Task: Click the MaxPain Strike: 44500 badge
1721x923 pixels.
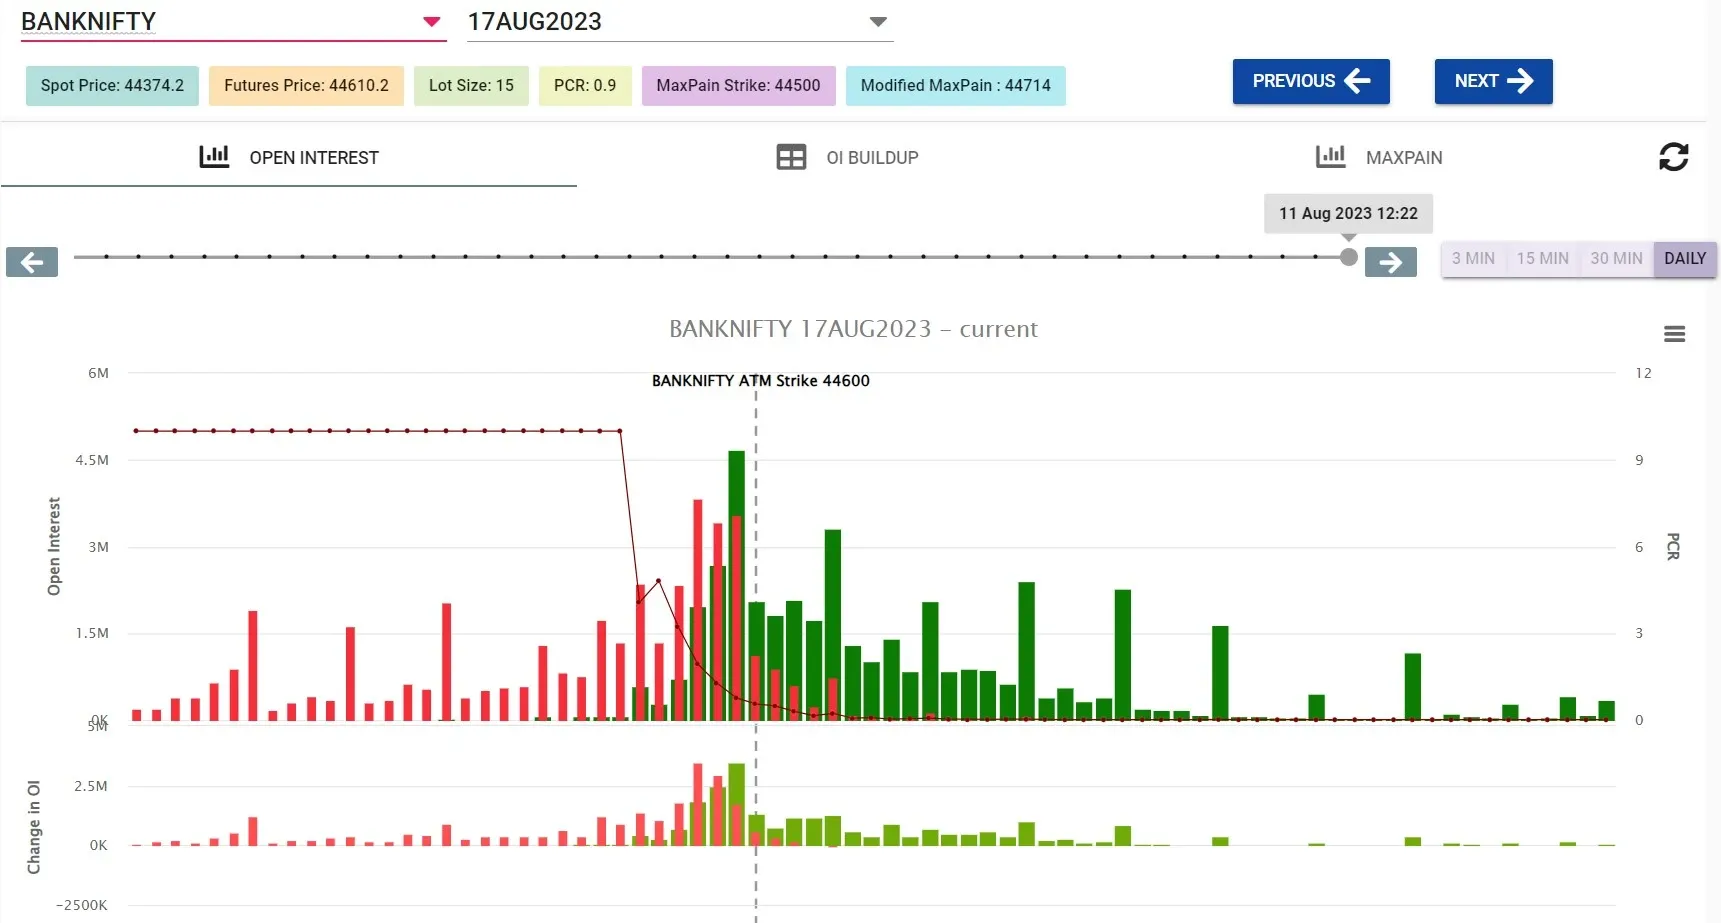Action: coord(738,86)
